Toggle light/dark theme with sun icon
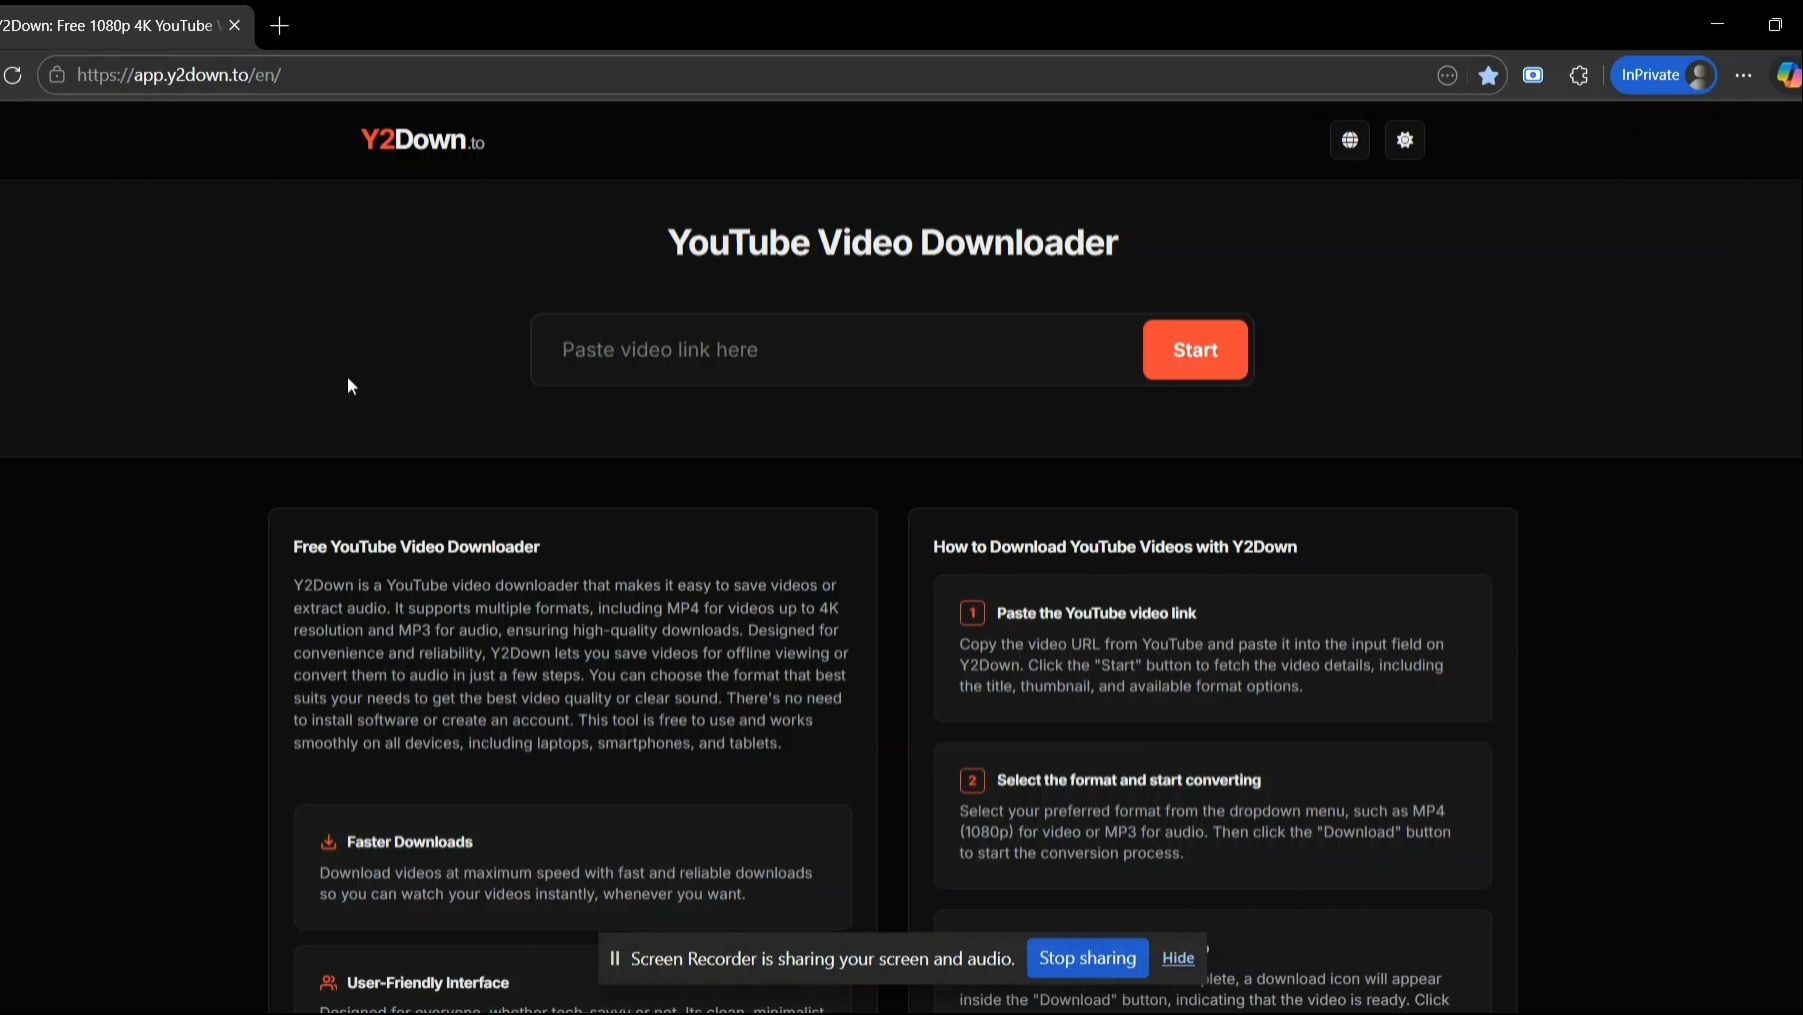The image size is (1803, 1015). [1404, 140]
